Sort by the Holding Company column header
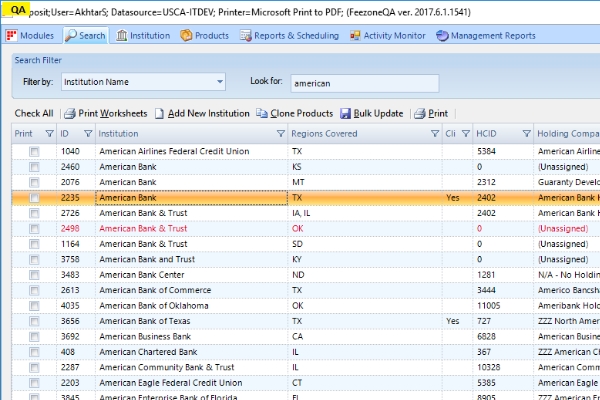 568,134
